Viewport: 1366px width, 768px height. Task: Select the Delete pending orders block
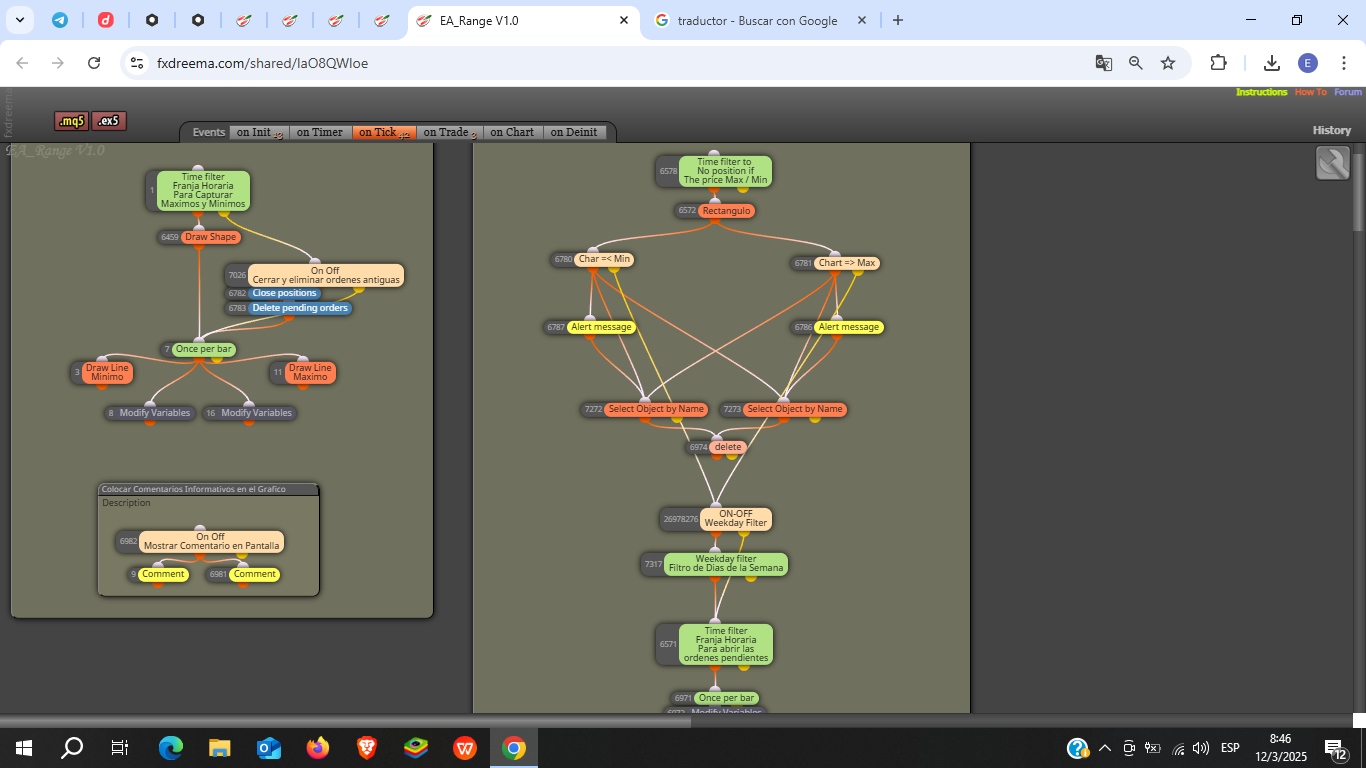[x=300, y=308]
